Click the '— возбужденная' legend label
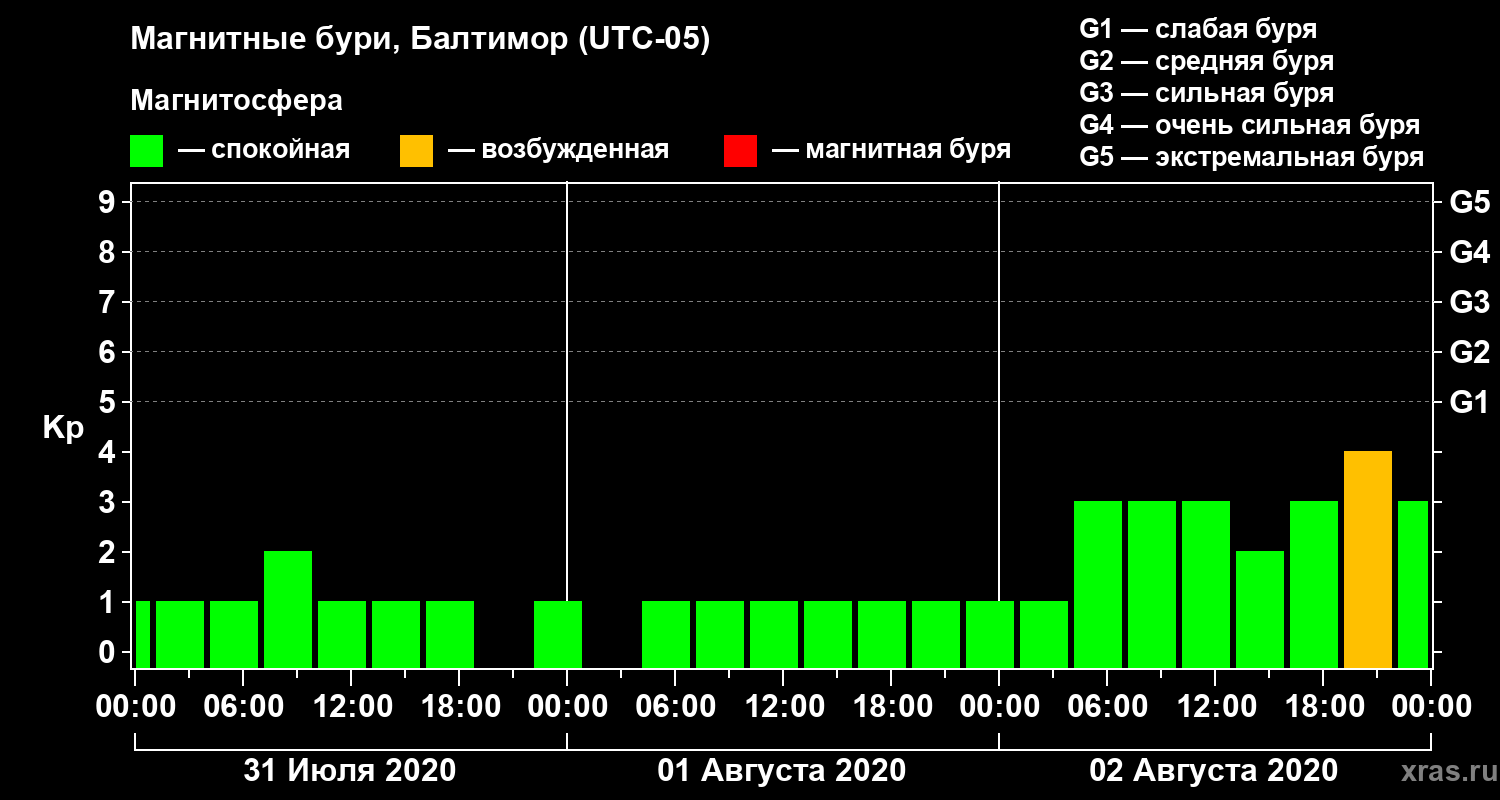Image resolution: width=1500 pixels, height=800 pixels. pos(558,150)
